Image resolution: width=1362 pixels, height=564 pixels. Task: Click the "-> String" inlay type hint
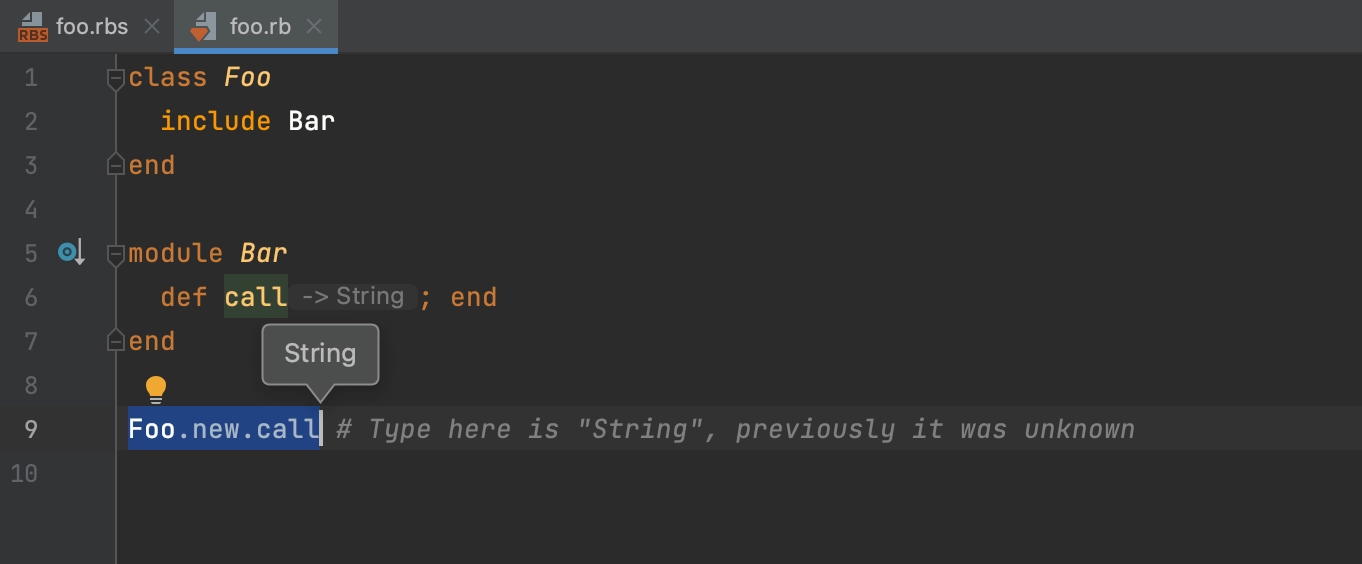point(352,297)
